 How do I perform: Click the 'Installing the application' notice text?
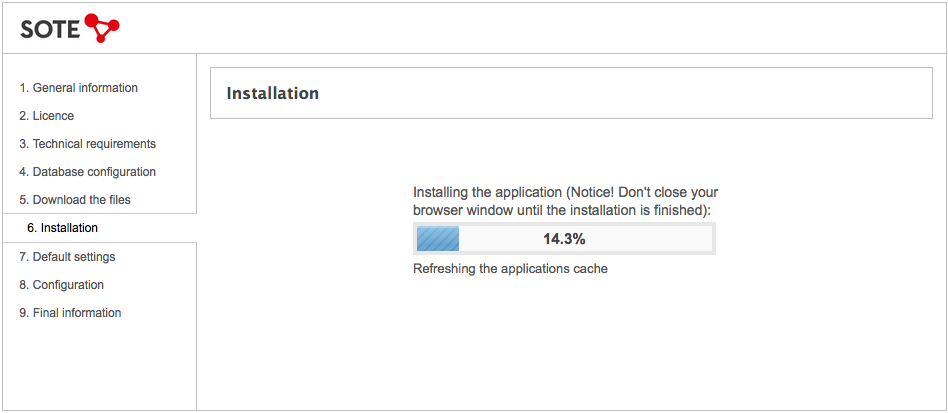click(488, 192)
